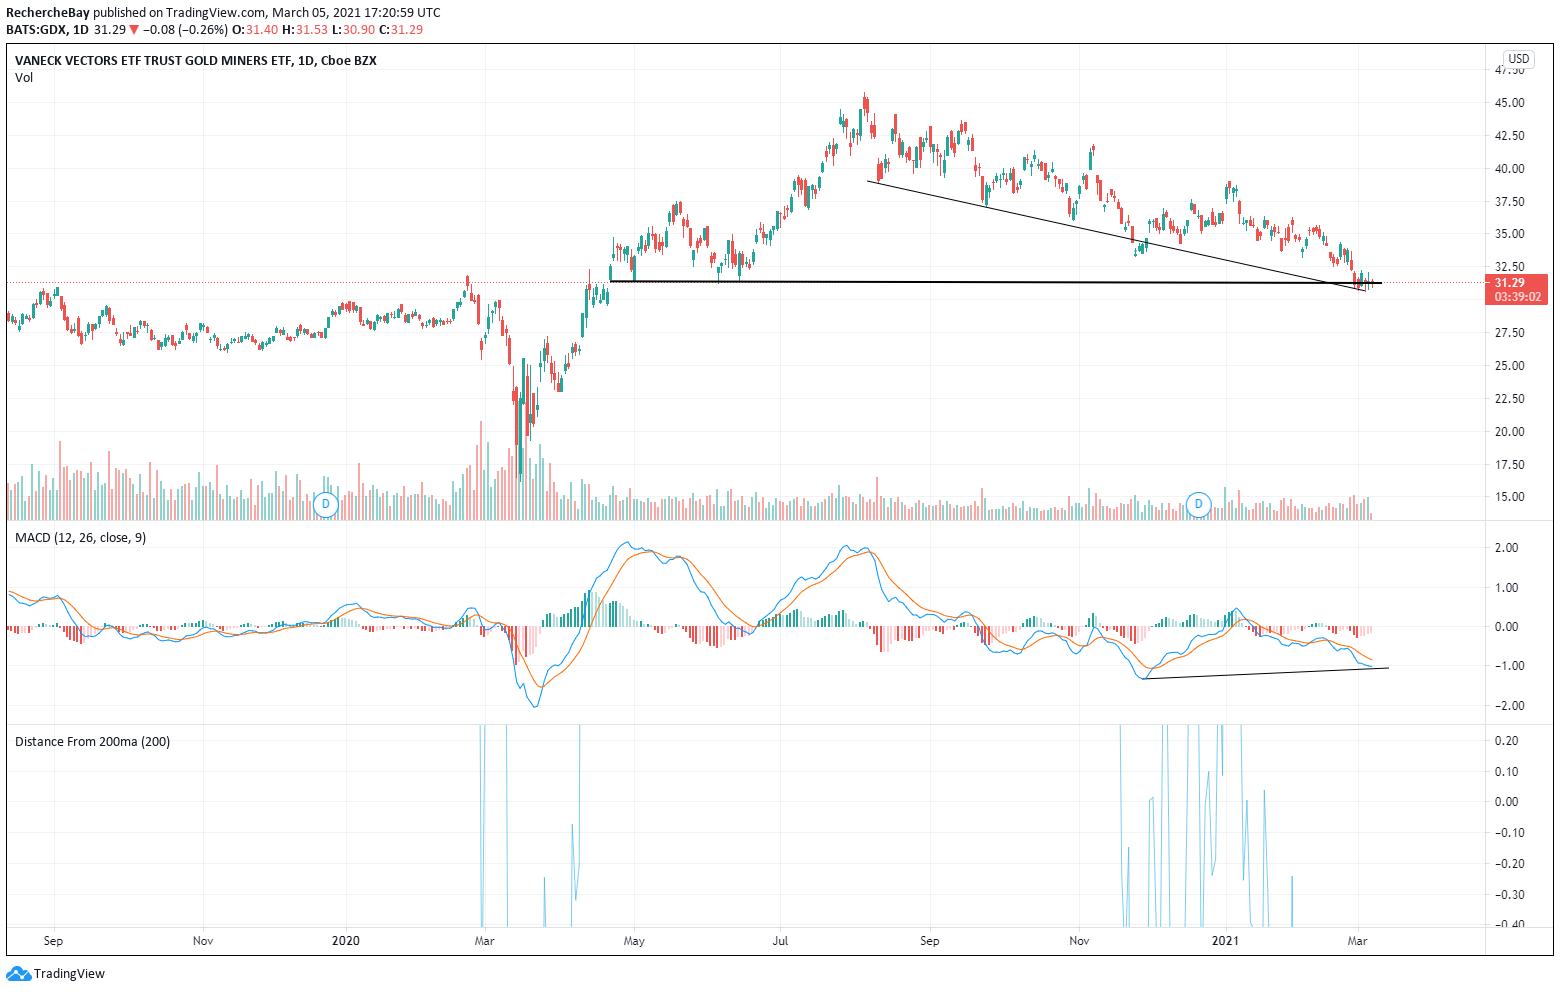Click the dividend D marker near 2021
The image size is (1560, 992).
[x=1198, y=505]
